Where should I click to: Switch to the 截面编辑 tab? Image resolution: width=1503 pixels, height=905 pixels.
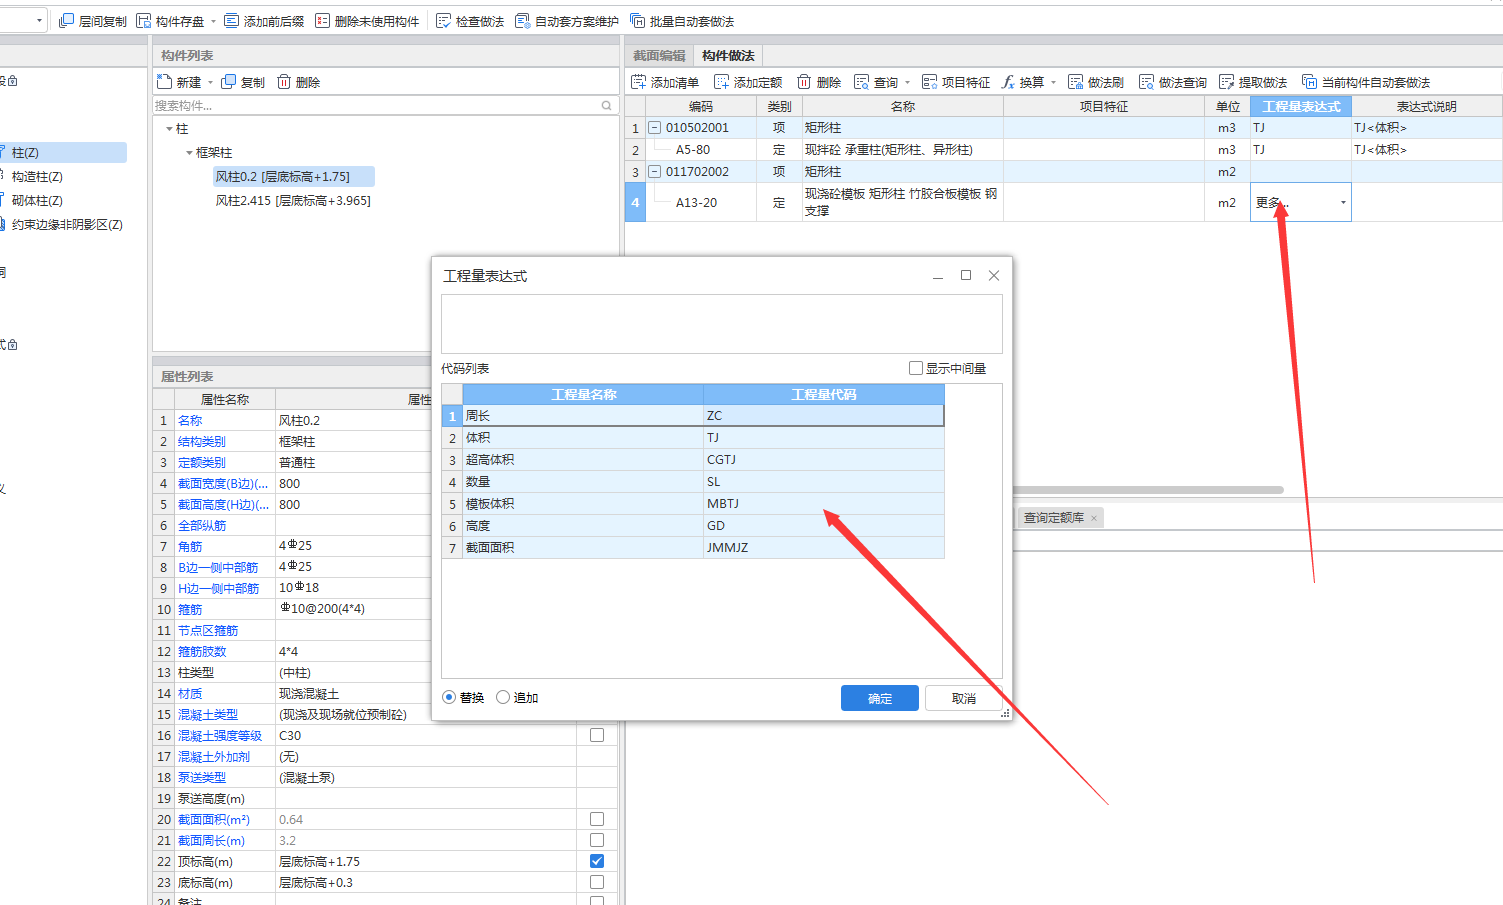[659, 56]
